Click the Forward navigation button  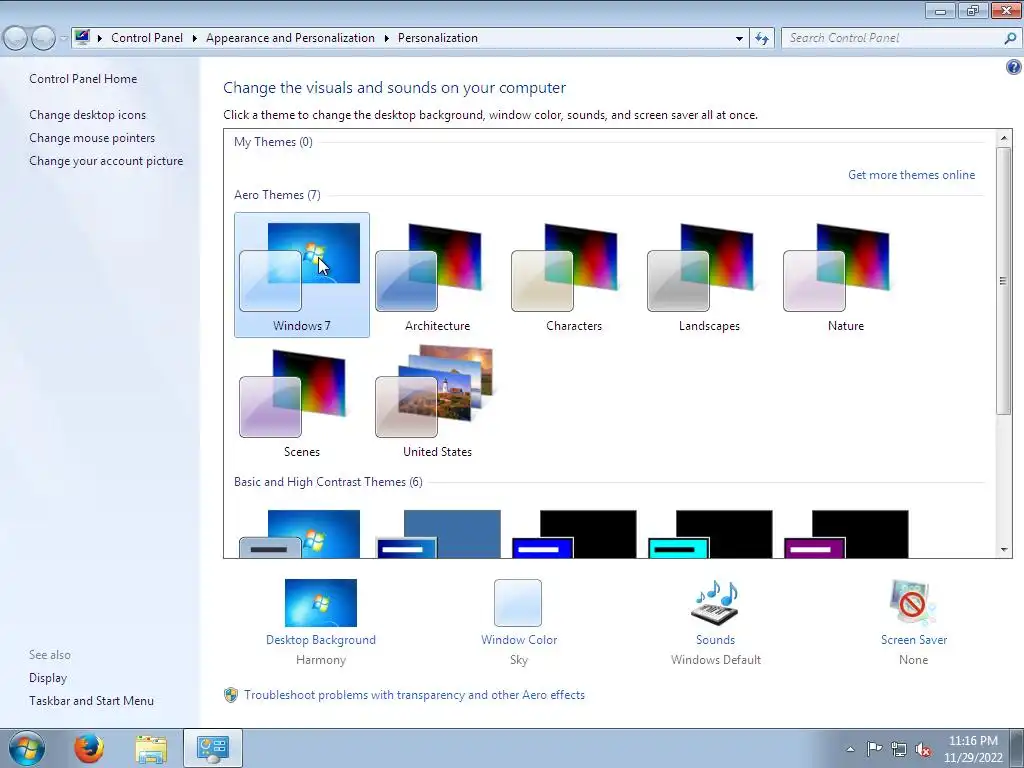pos(43,38)
